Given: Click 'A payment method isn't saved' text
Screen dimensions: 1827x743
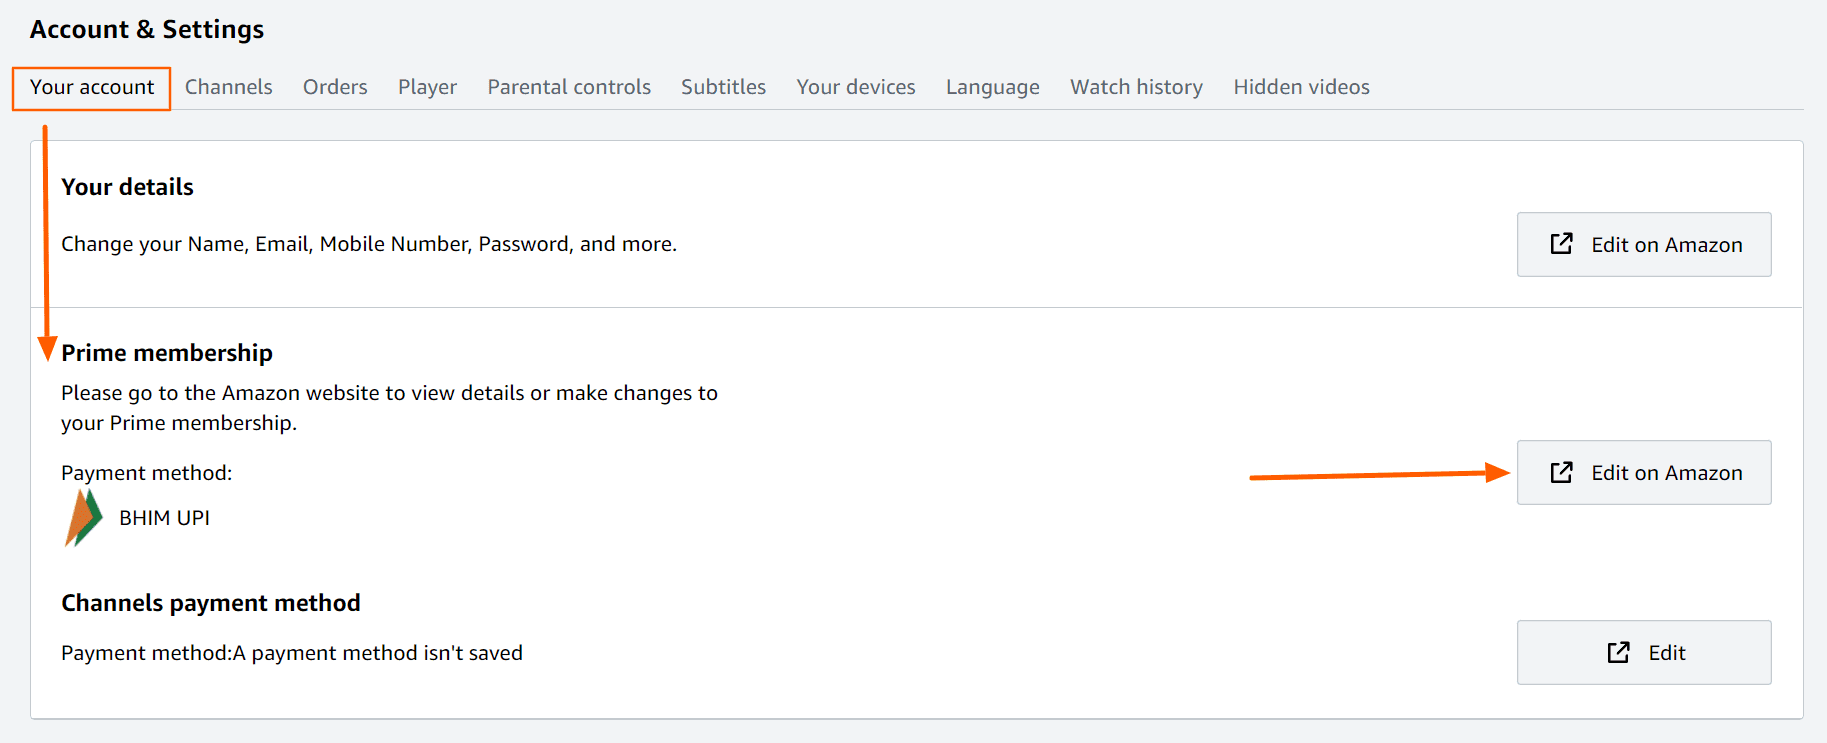Looking at the screenshot, I should tap(378, 653).
